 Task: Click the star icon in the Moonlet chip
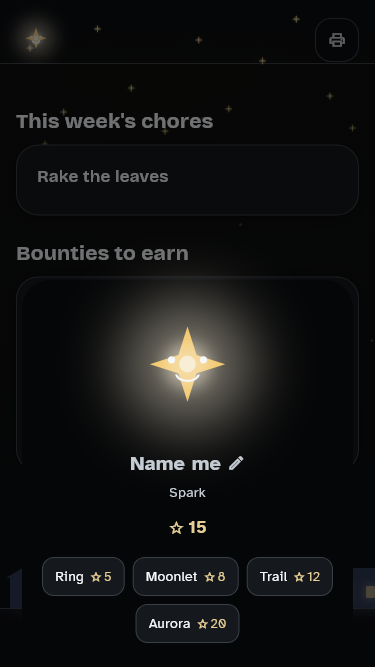pyautogui.click(x=210, y=577)
